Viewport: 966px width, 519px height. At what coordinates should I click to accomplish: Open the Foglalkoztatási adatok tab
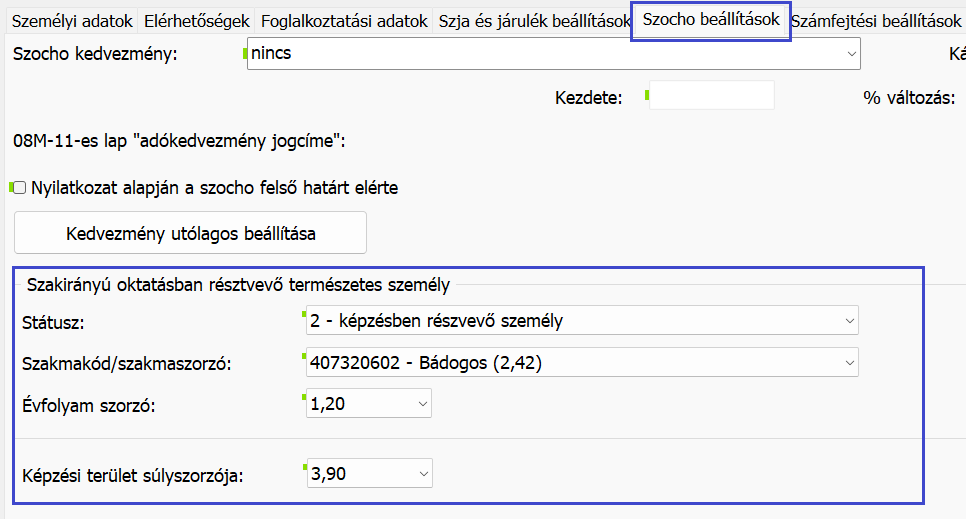coord(344,21)
